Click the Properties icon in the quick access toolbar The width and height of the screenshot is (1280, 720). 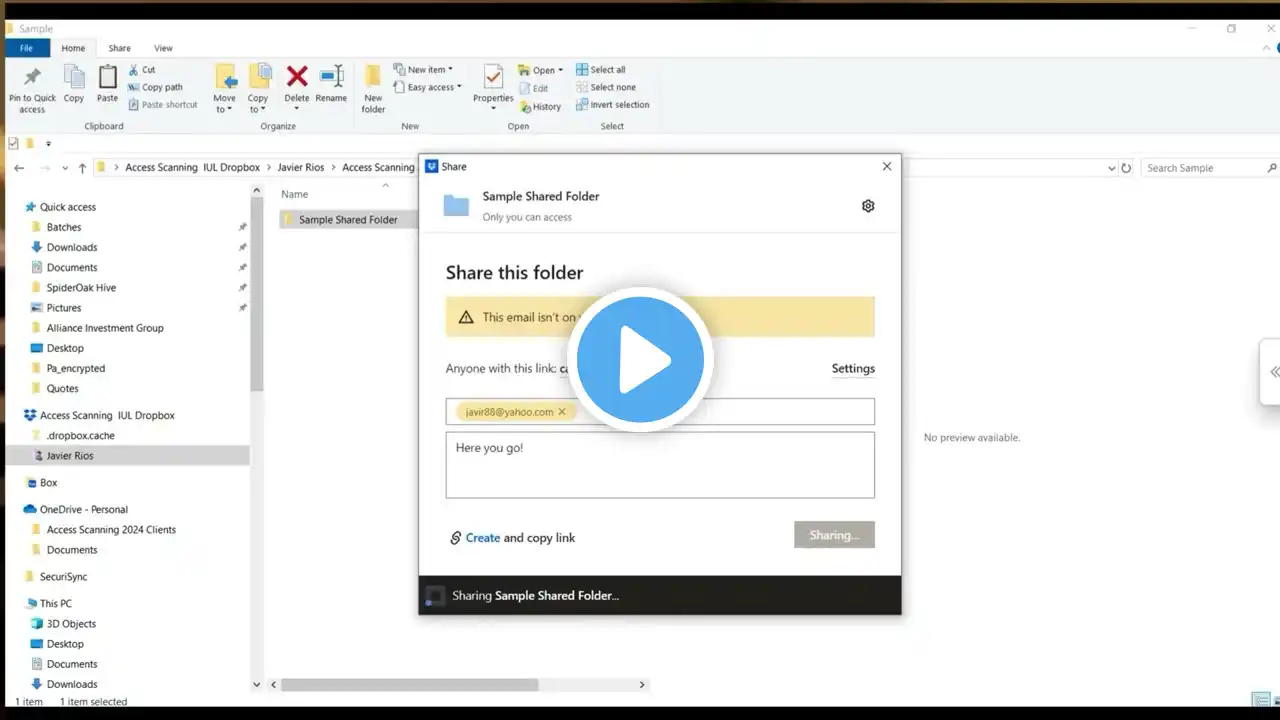click(x=13, y=143)
